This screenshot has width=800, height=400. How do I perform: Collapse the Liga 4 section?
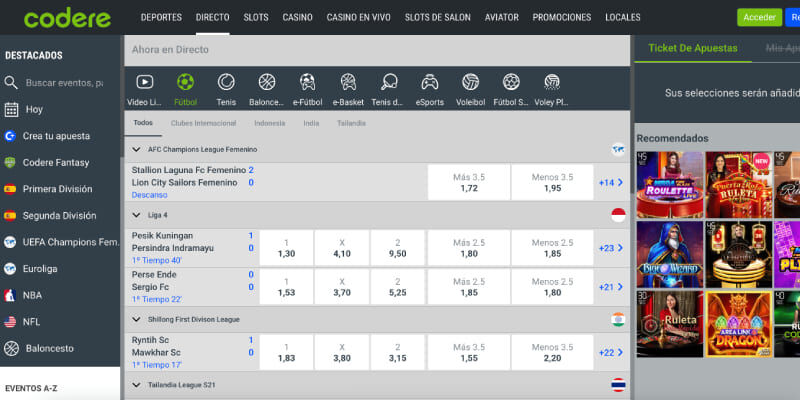(x=137, y=215)
